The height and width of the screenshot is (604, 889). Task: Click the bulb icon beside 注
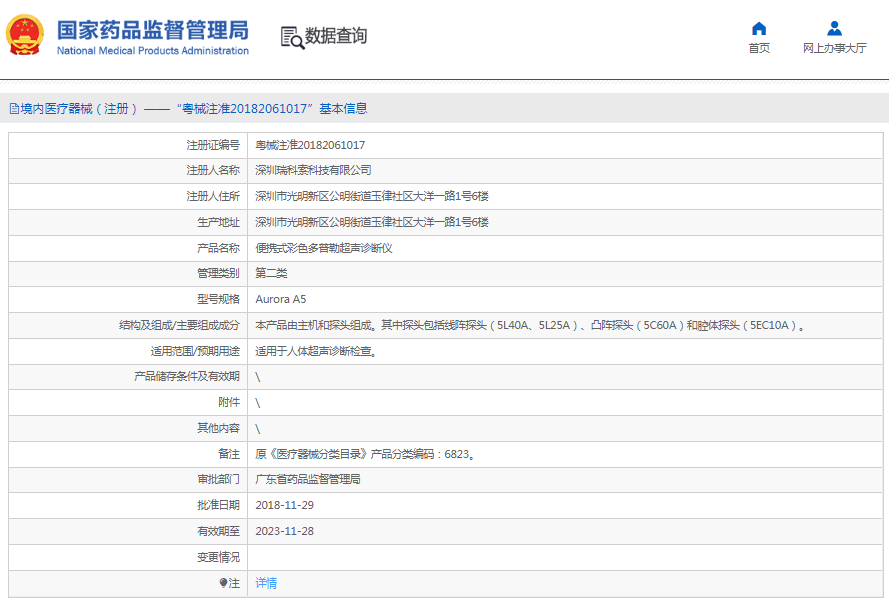coord(223,583)
